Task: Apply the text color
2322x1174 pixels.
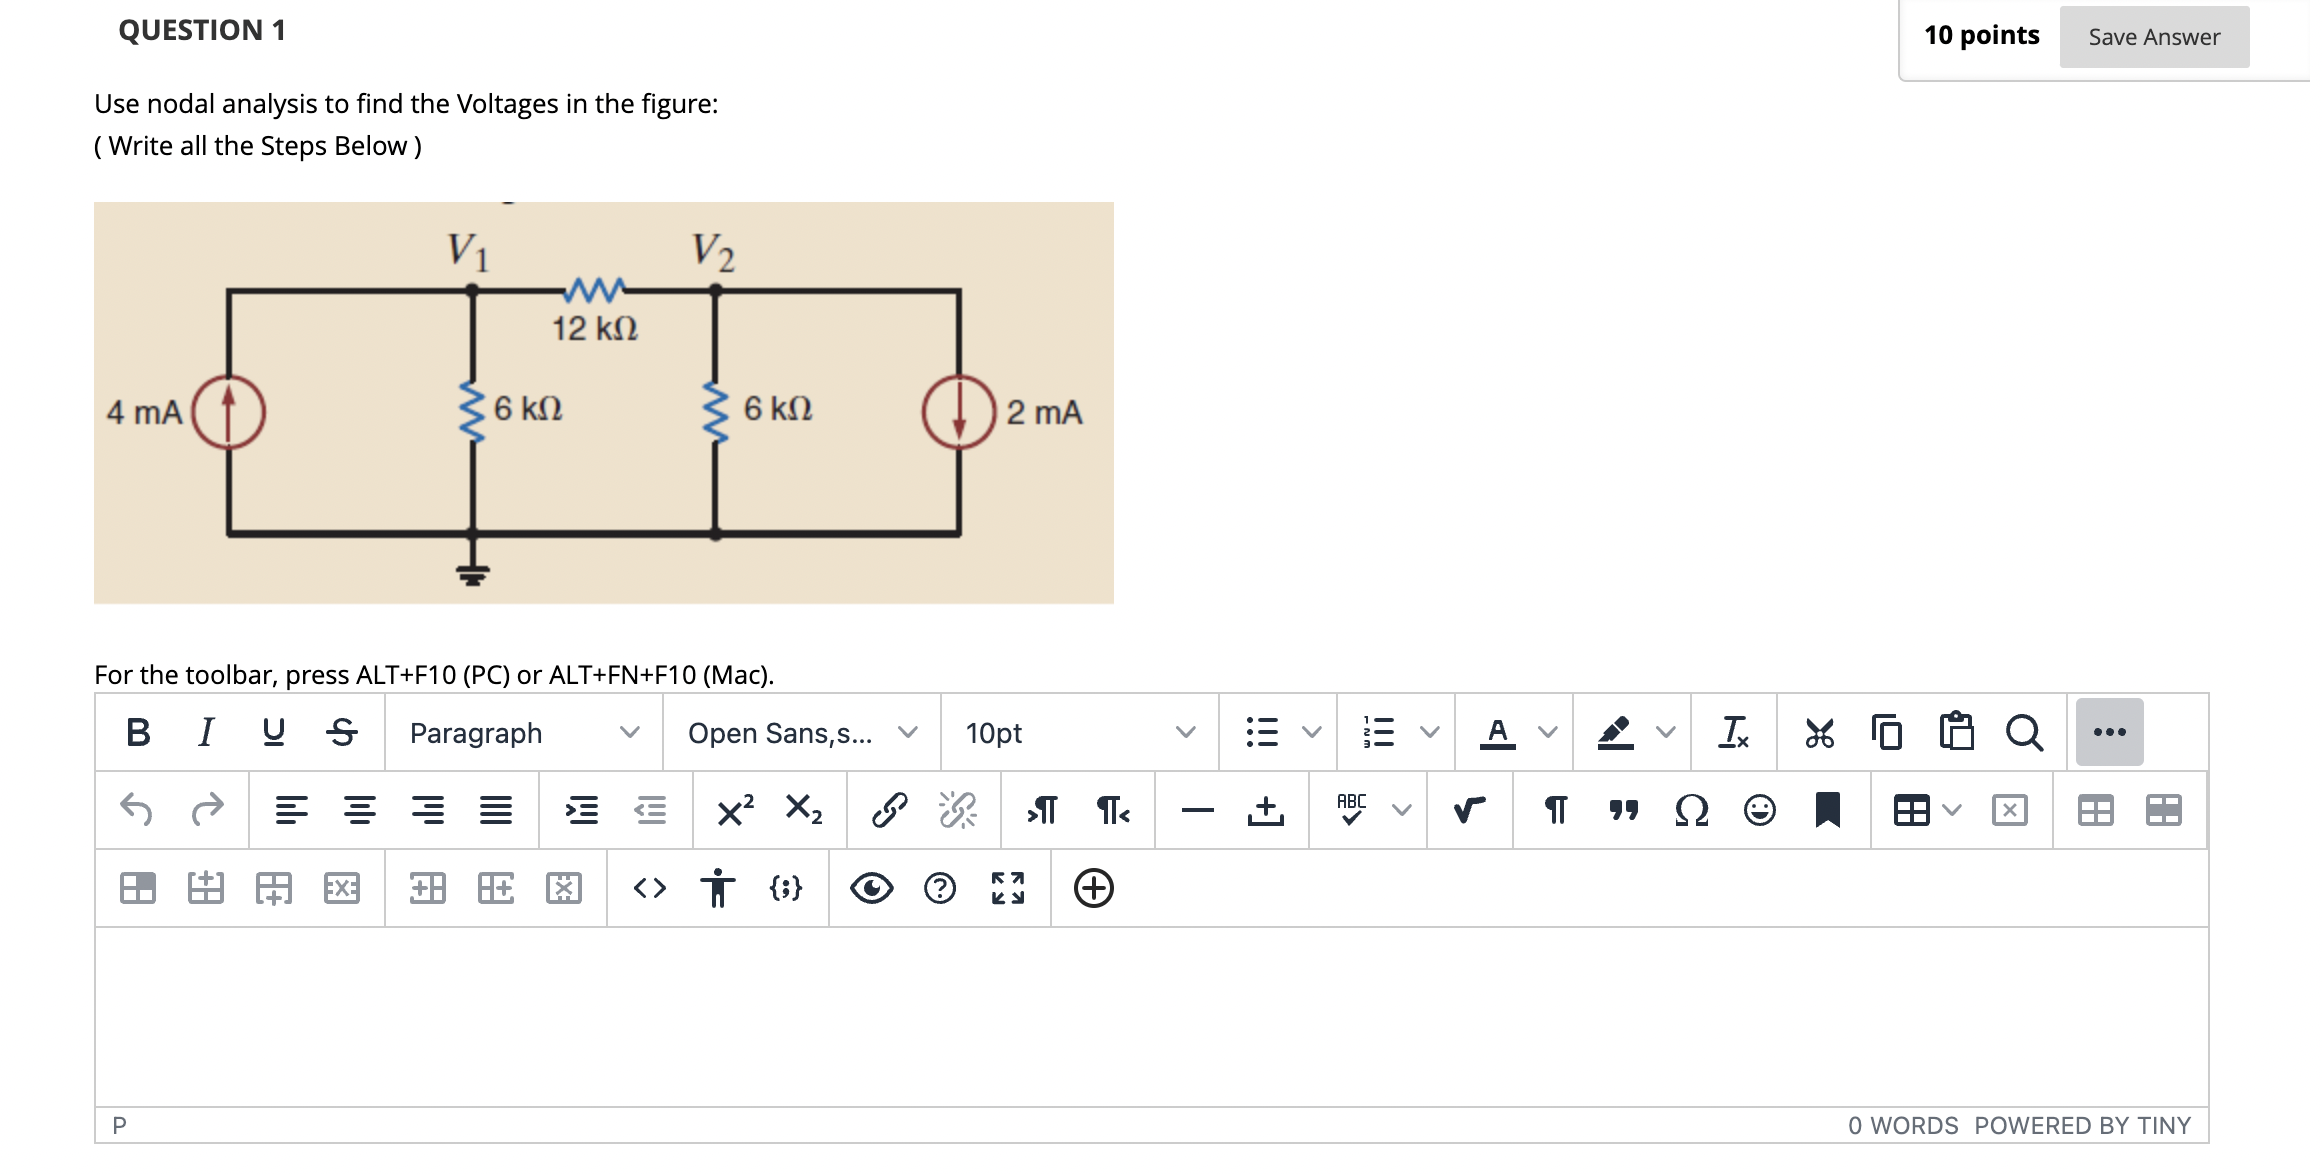Action: 1497,733
